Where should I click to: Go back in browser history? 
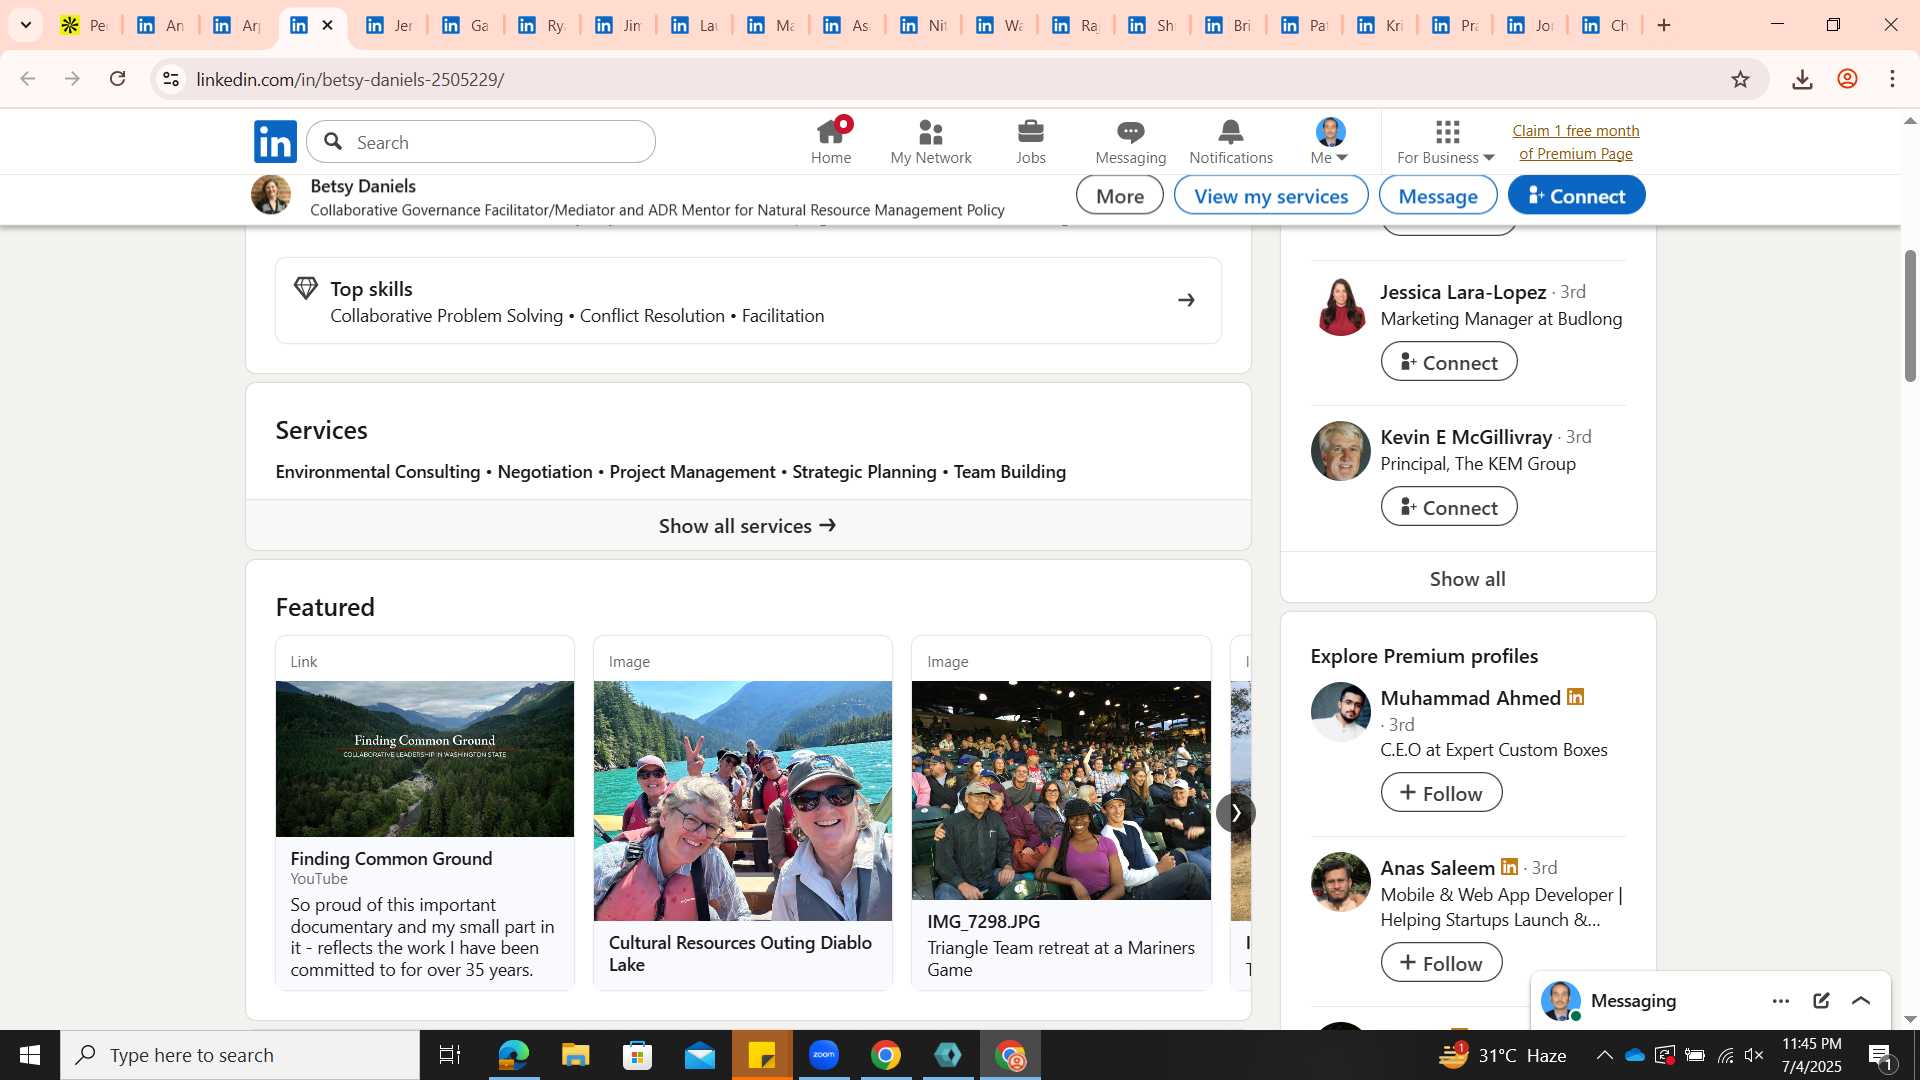pyautogui.click(x=28, y=79)
